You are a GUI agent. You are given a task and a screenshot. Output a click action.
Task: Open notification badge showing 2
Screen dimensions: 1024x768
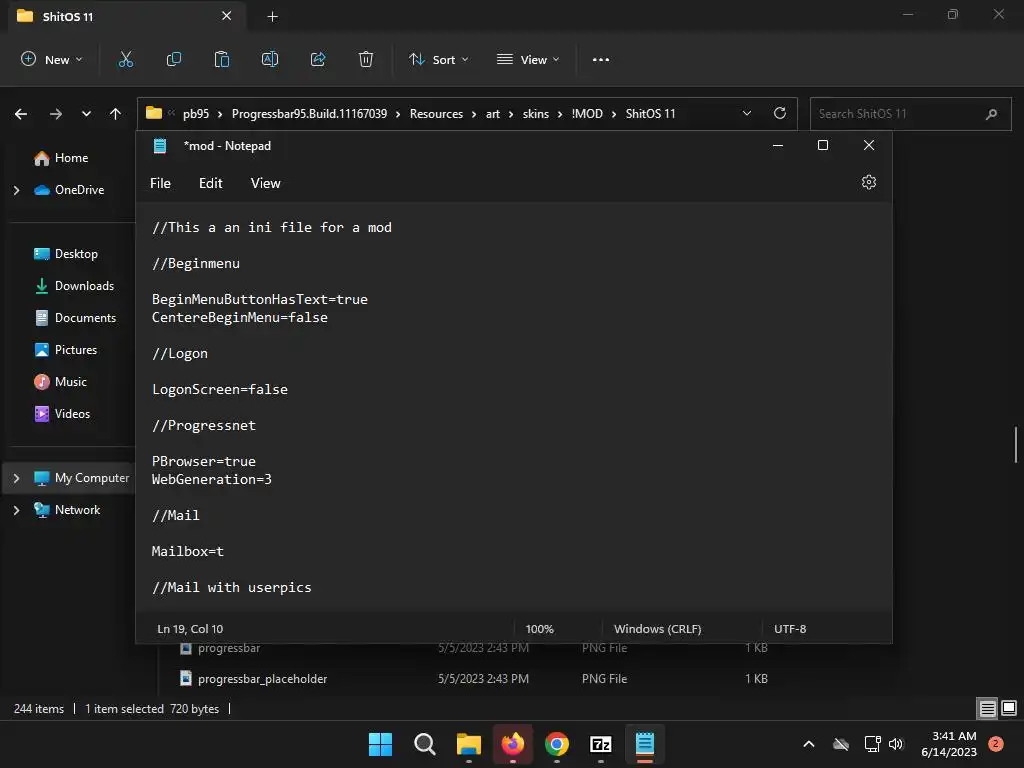[995, 744]
